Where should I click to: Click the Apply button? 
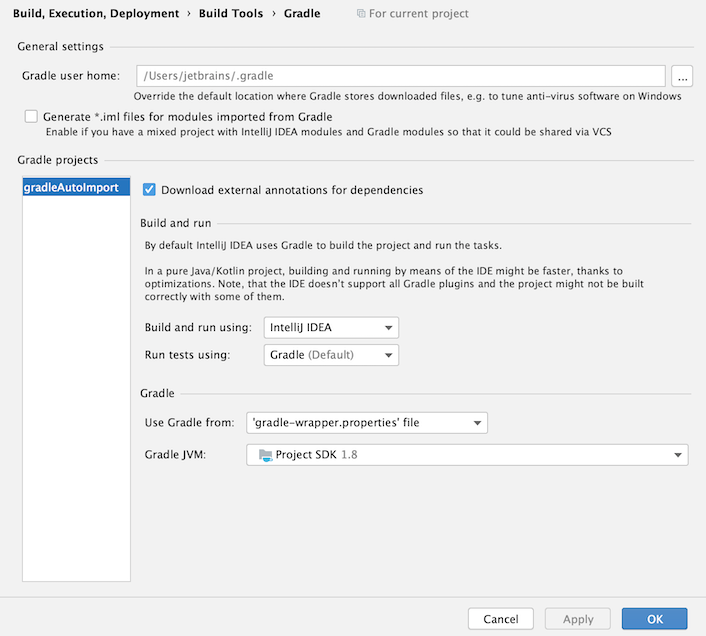(578, 619)
